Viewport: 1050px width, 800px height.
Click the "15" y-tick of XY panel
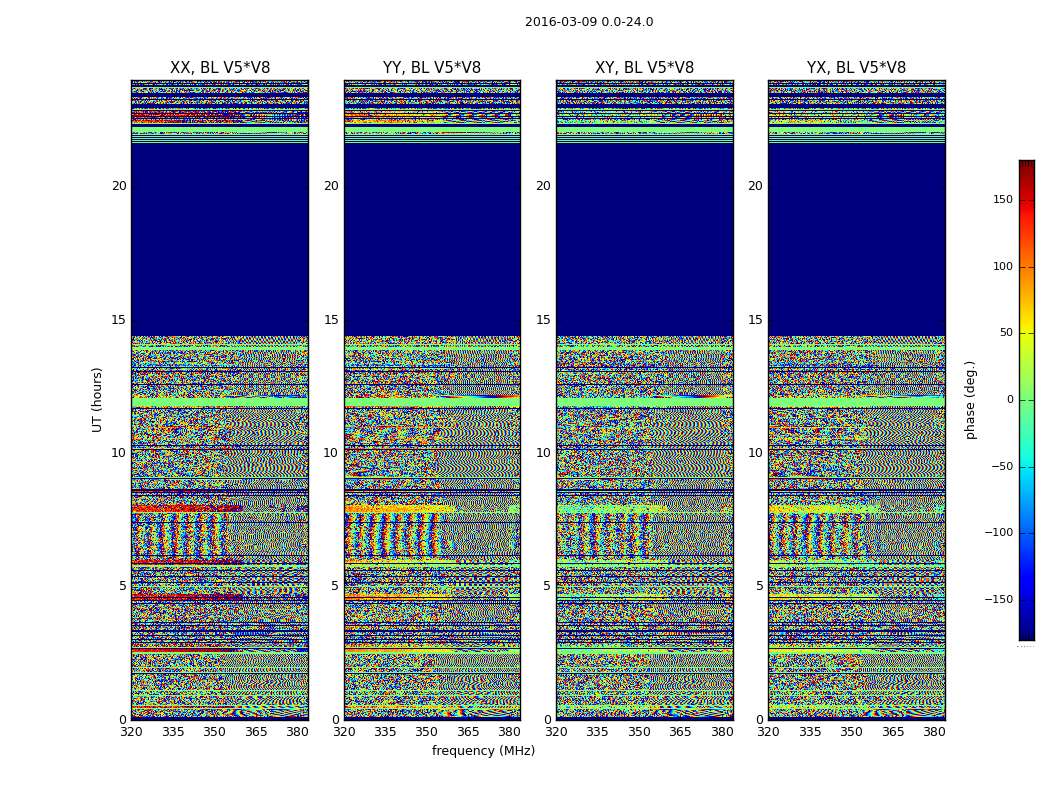click(x=543, y=319)
